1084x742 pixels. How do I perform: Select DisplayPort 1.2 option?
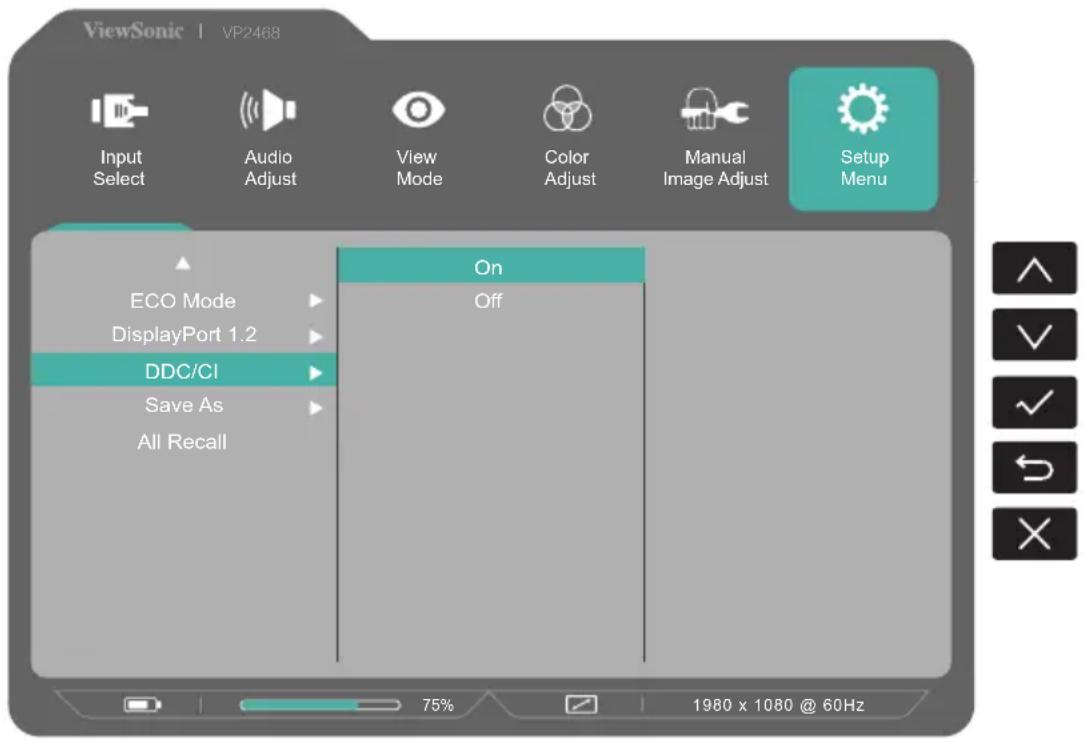pyautogui.click(x=183, y=335)
